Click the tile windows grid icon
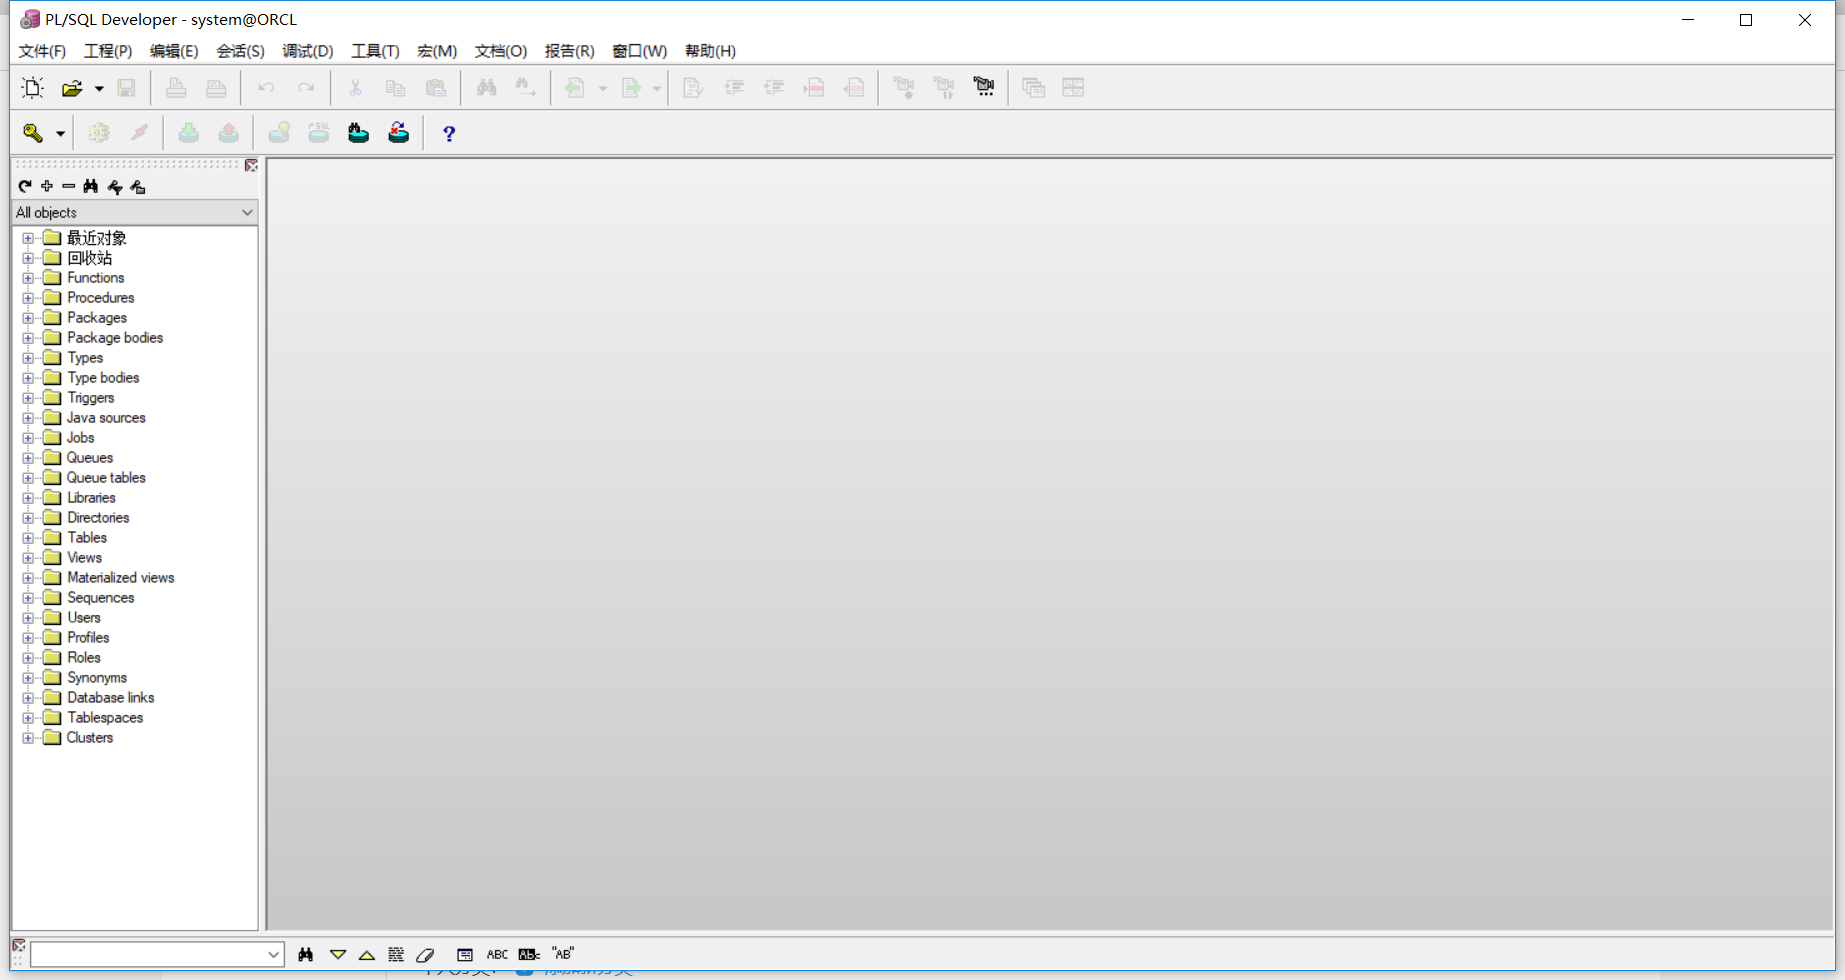 1073,88
